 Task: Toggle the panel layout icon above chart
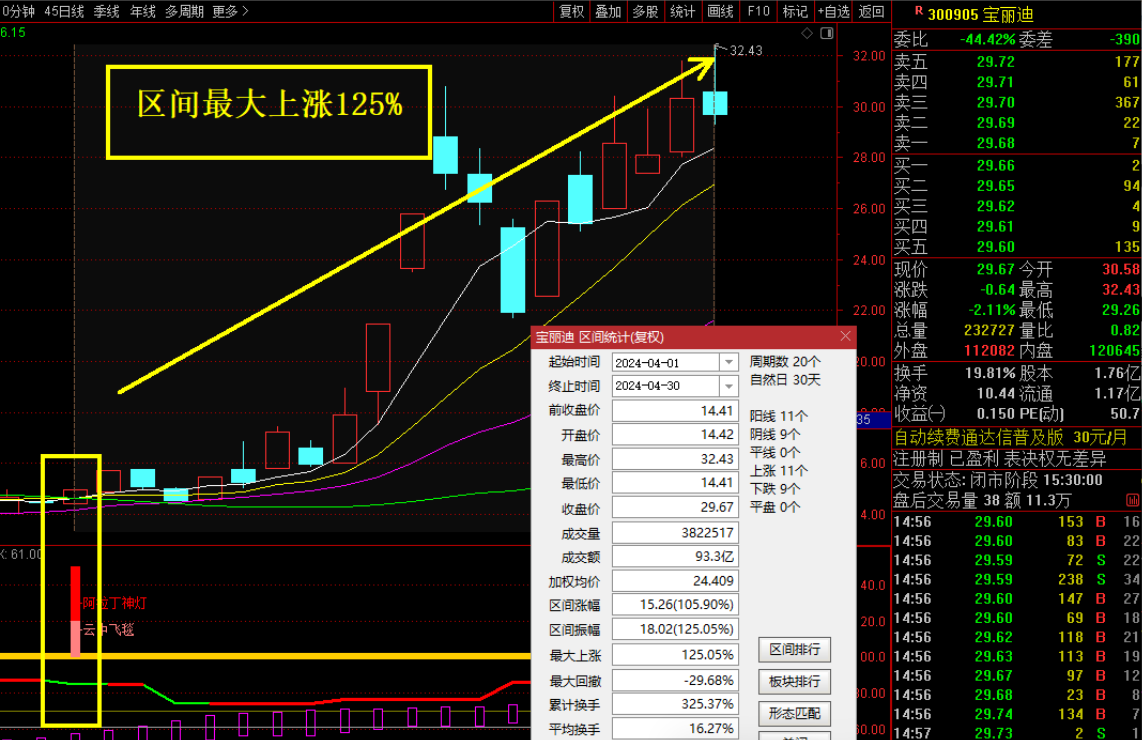(827, 34)
